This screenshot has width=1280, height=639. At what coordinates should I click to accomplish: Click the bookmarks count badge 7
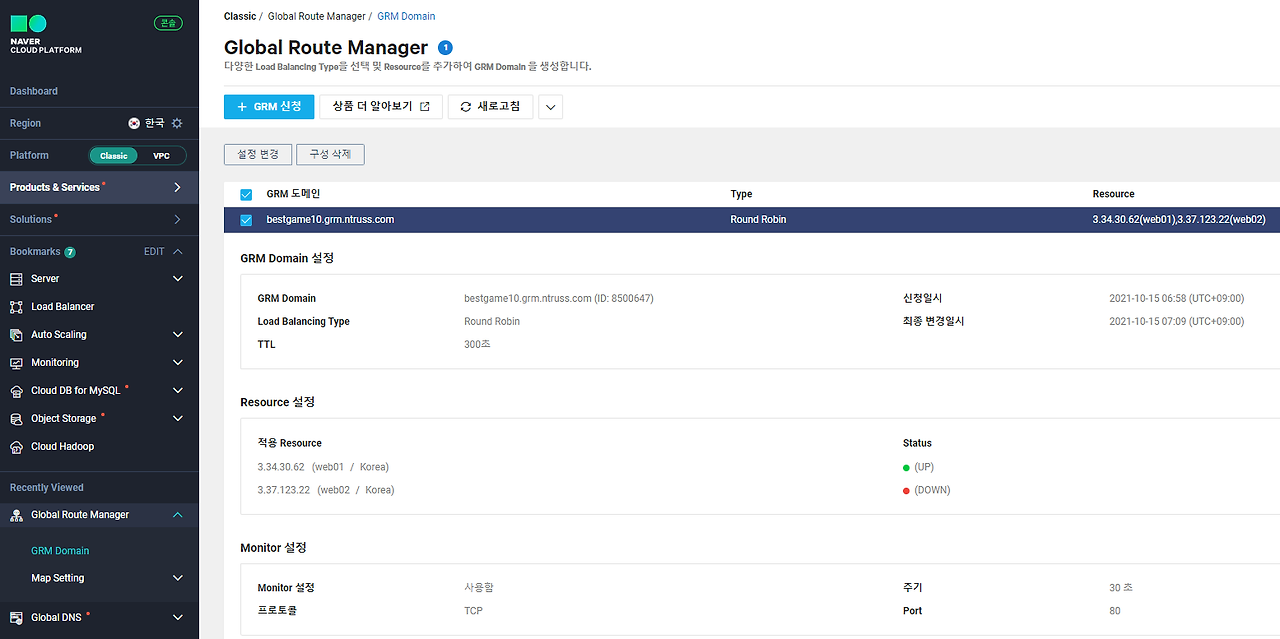point(70,252)
